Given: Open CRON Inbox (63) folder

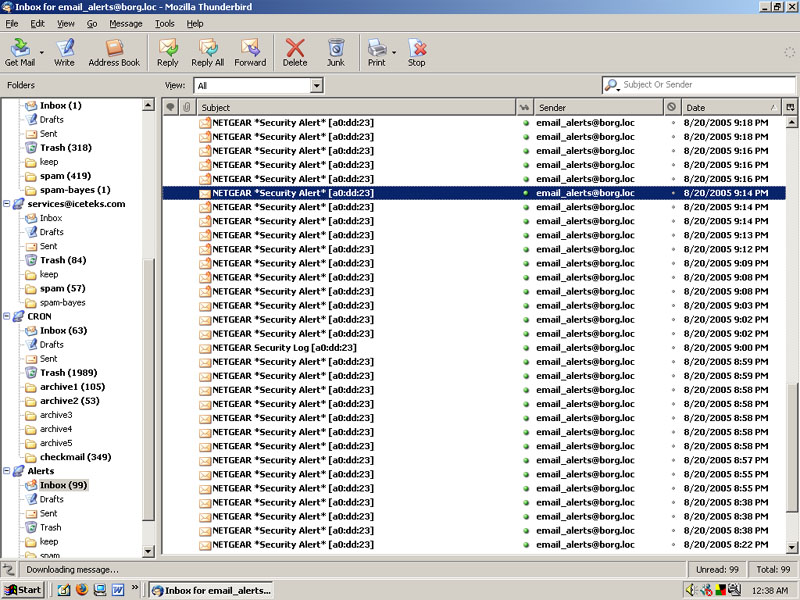Looking at the screenshot, I should click(x=63, y=331).
